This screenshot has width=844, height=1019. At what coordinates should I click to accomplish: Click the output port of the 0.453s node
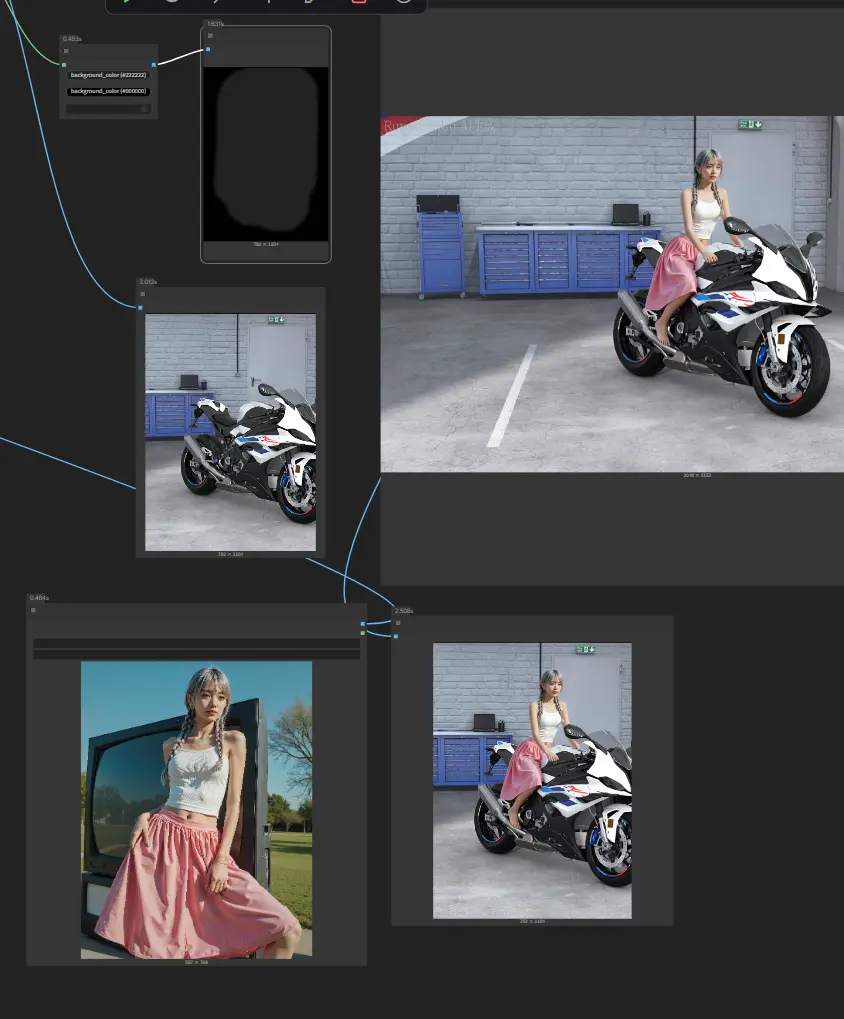pyautogui.click(x=154, y=64)
